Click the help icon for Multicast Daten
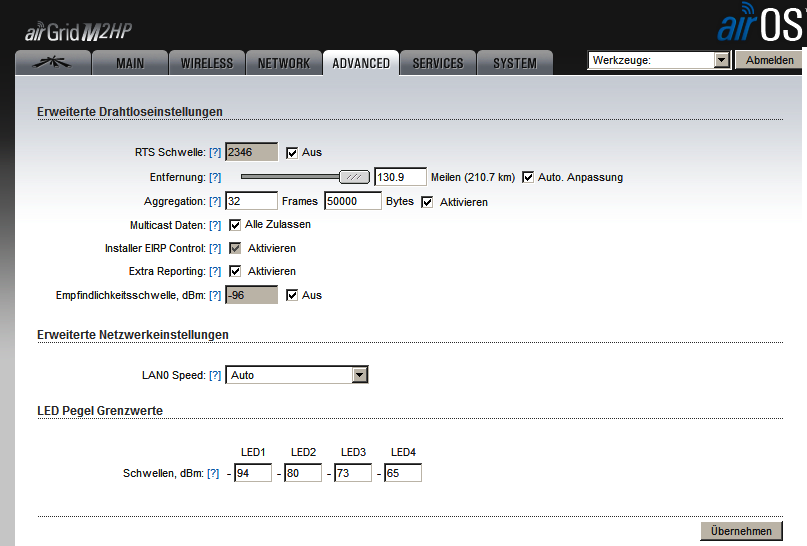This screenshot has height=546, width=807. pos(215,225)
